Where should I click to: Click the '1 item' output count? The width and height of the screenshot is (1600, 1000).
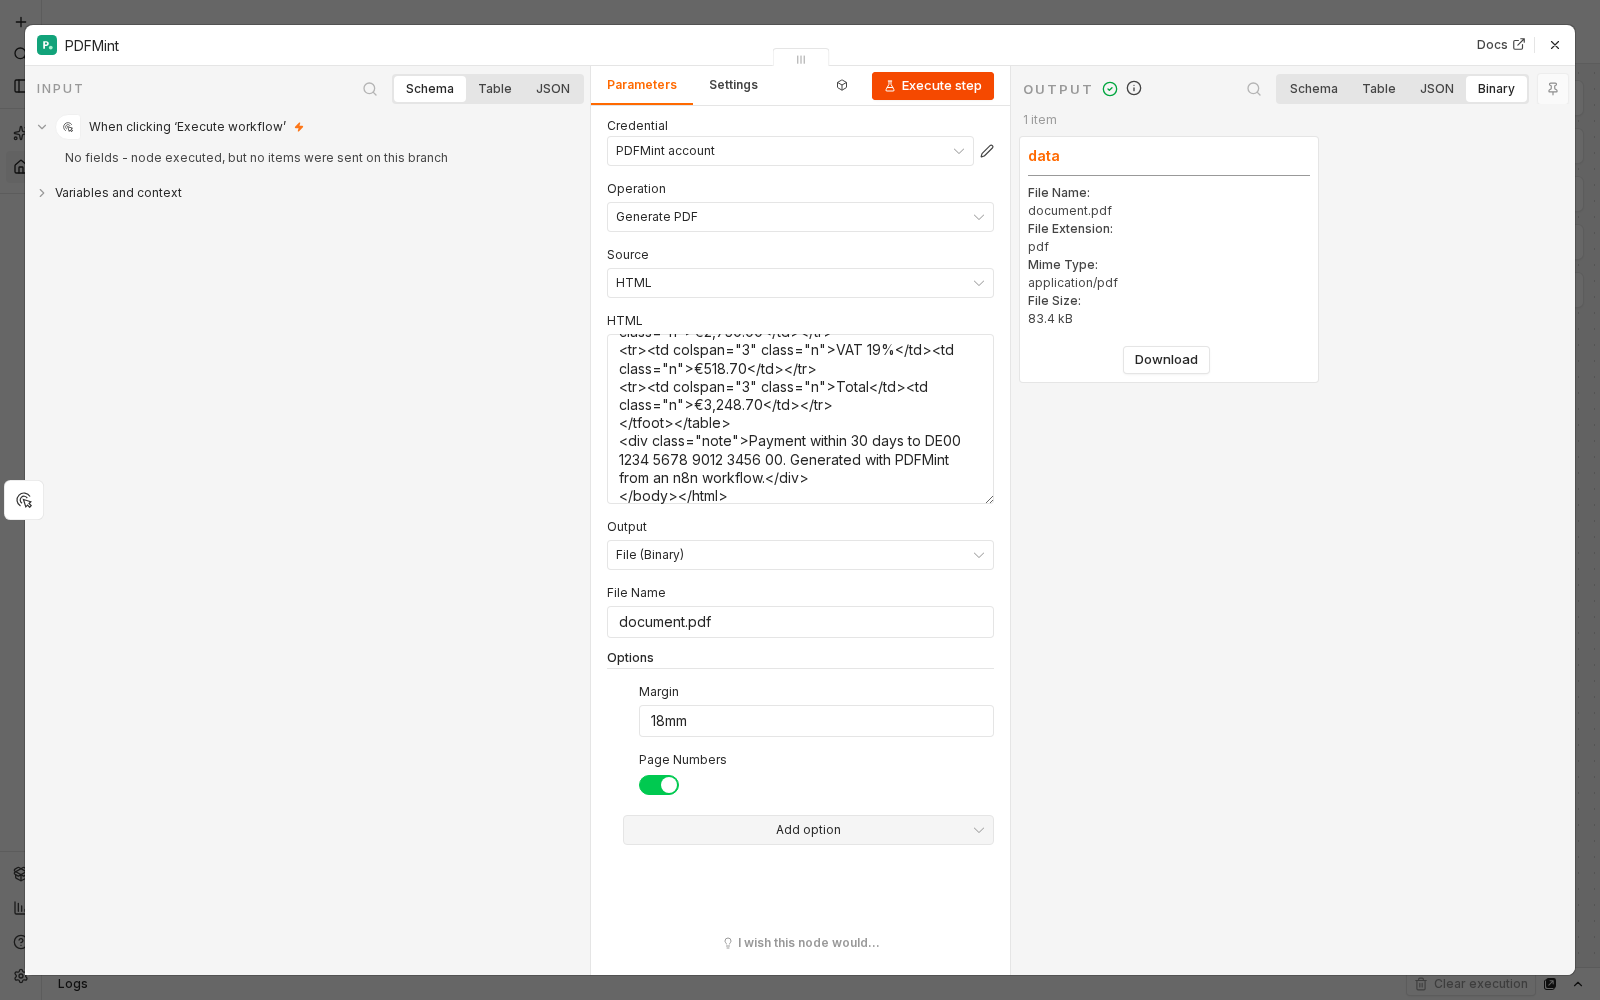(1040, 120)
